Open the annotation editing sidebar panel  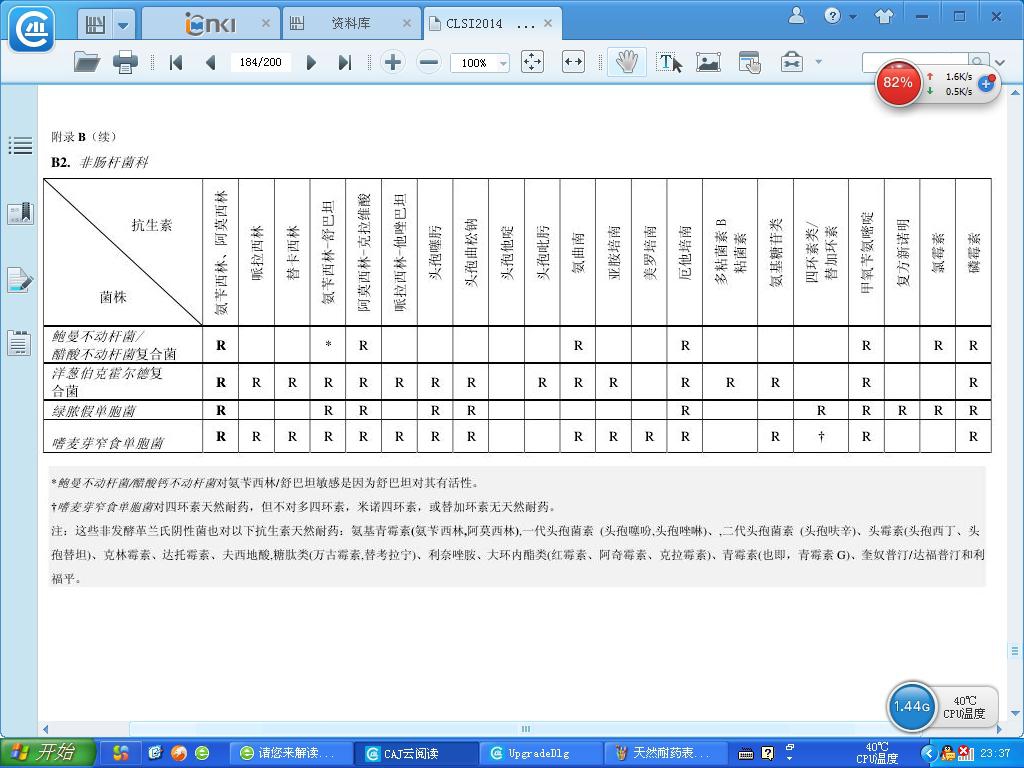[20, 280]
